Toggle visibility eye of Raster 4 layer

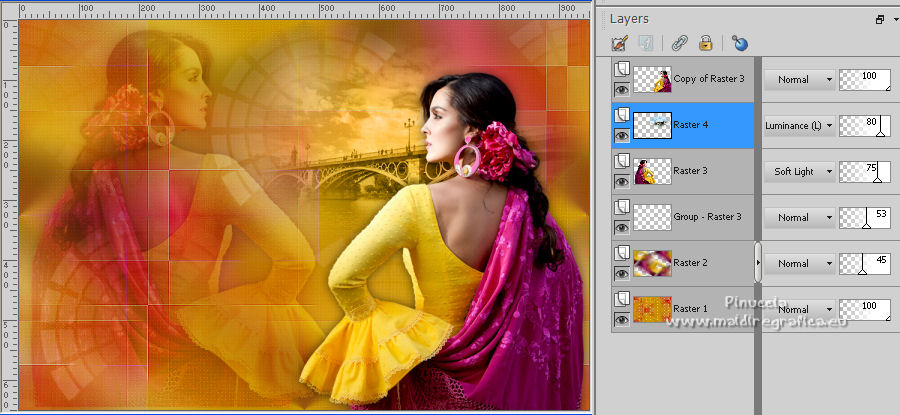622,135
